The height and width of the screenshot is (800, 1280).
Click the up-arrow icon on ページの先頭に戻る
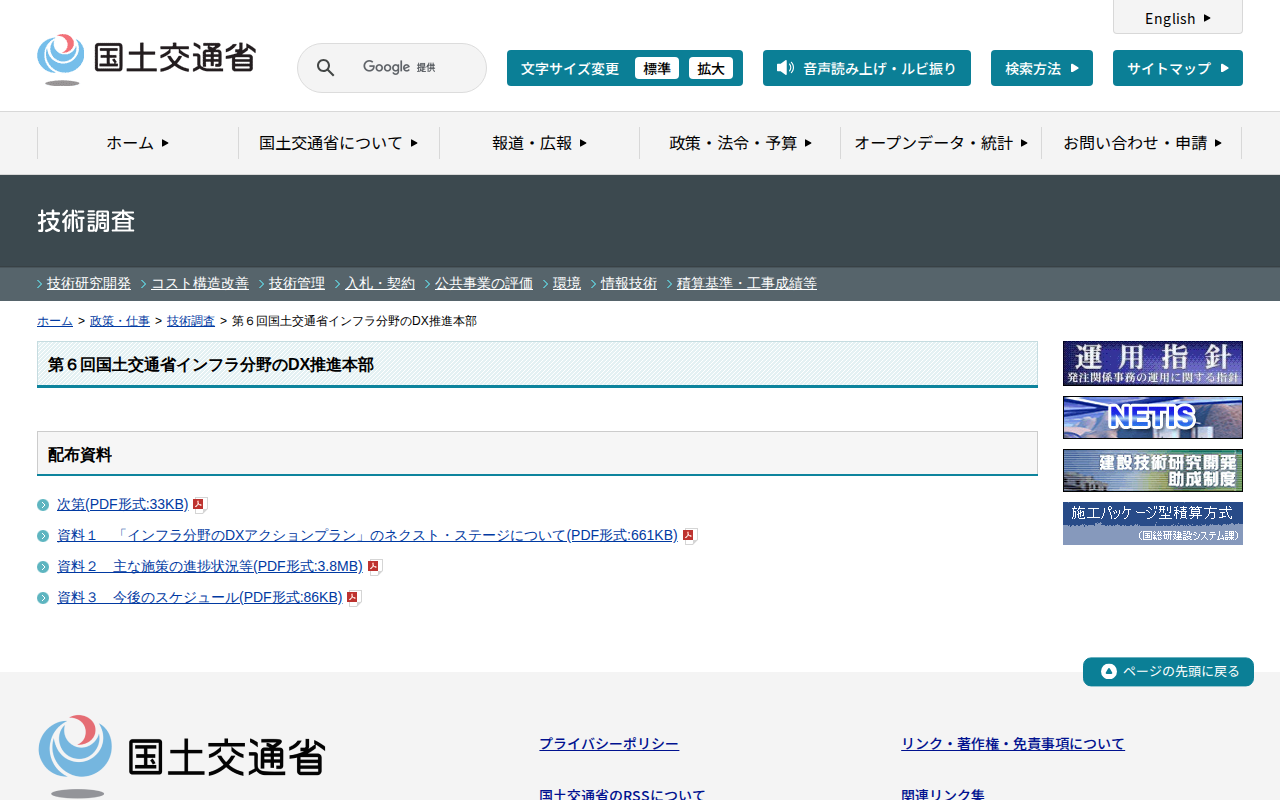click(x=1108, y=671)
